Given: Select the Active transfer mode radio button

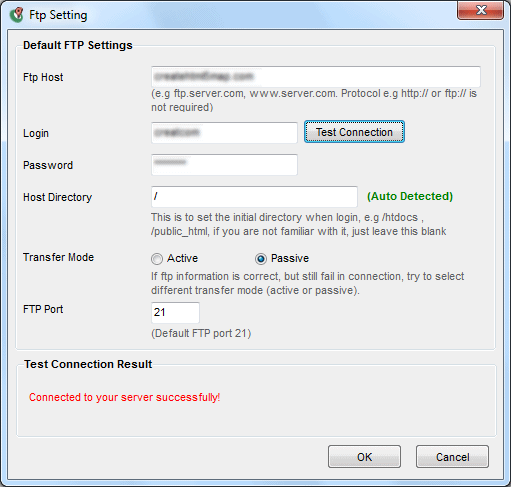Looking at the screenshot, I should [x=157, y=259].
